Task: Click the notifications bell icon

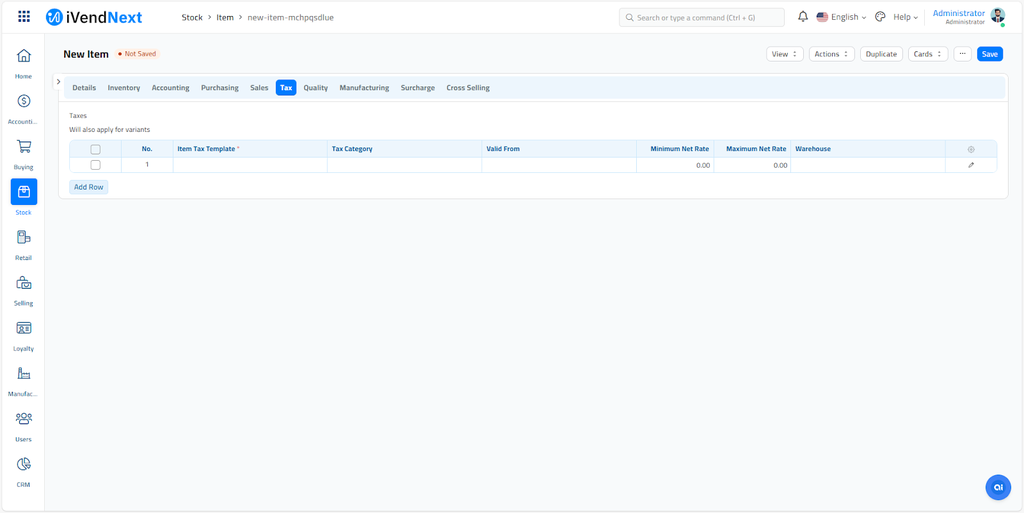Action: (802, 17)
